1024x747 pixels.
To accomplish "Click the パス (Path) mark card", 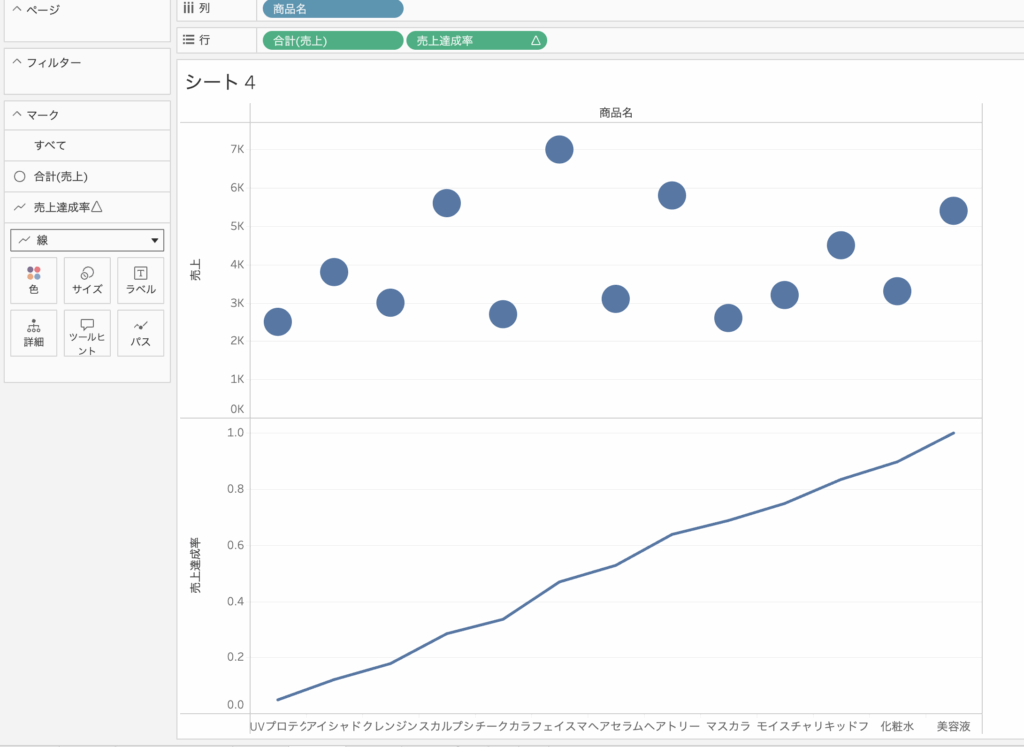I will (x=140, y=333).
